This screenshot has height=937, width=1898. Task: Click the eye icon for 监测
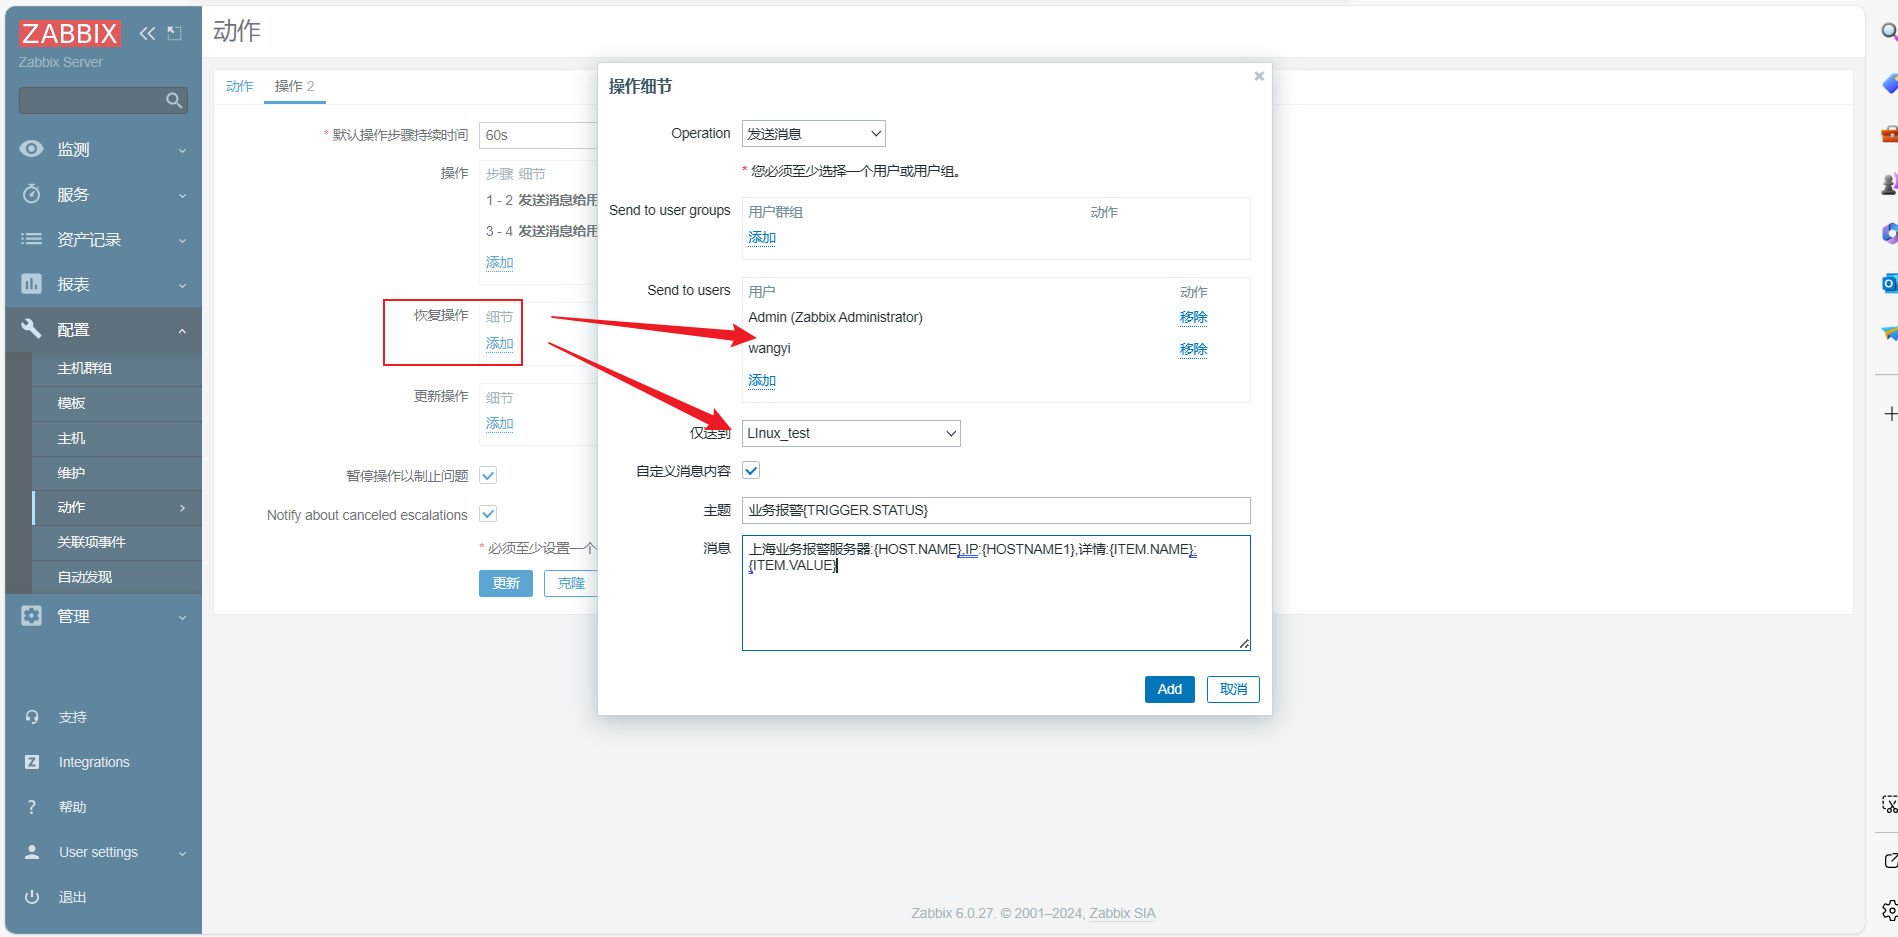(x=32, y=149)
